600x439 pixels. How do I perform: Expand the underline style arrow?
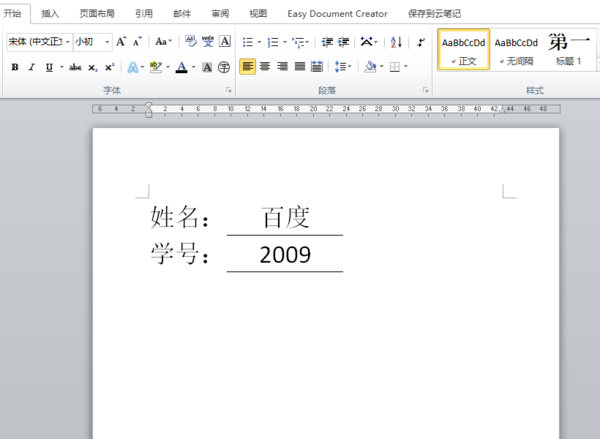coord(61,67)
